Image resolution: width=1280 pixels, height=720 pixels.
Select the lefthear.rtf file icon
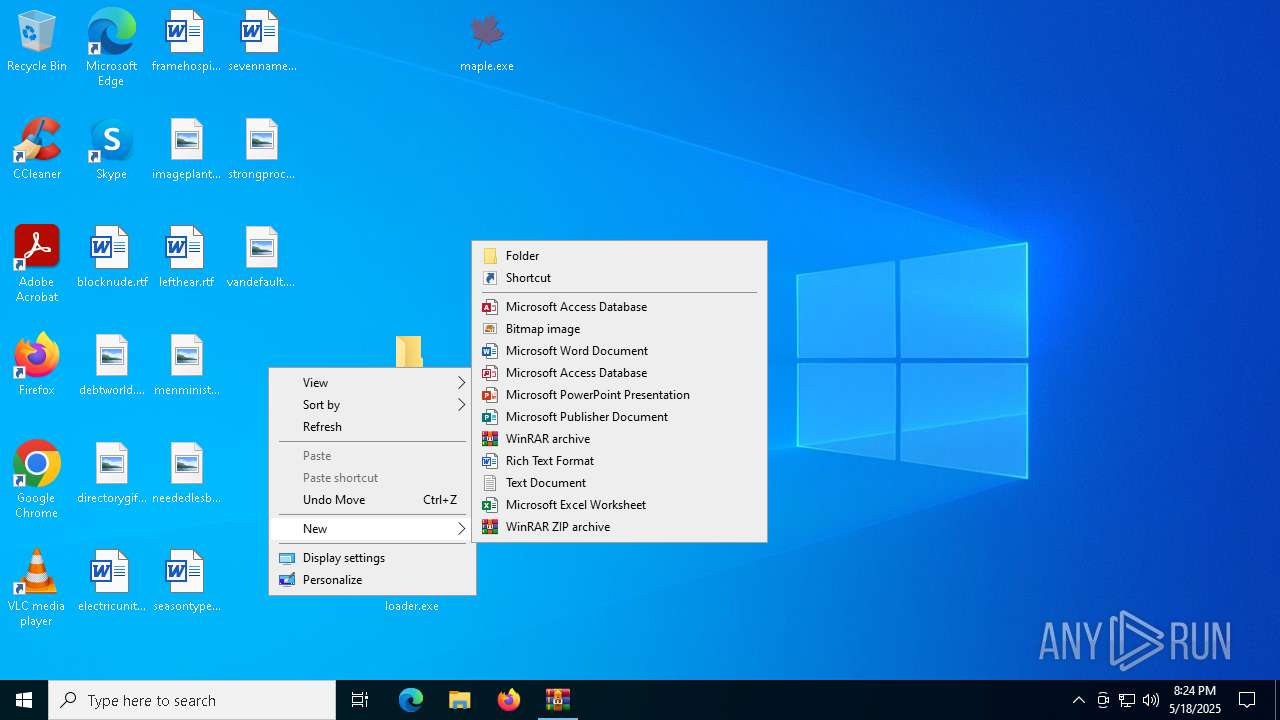click(186, 257)
